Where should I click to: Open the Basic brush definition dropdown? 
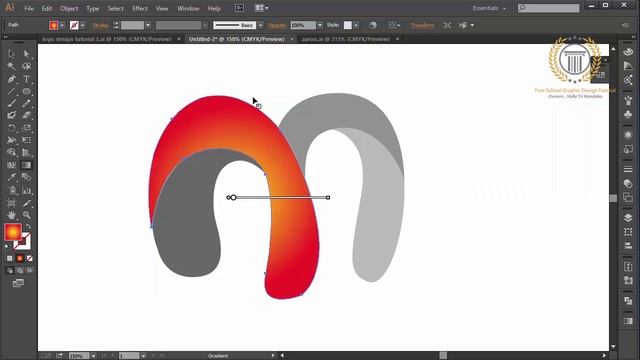260,25
